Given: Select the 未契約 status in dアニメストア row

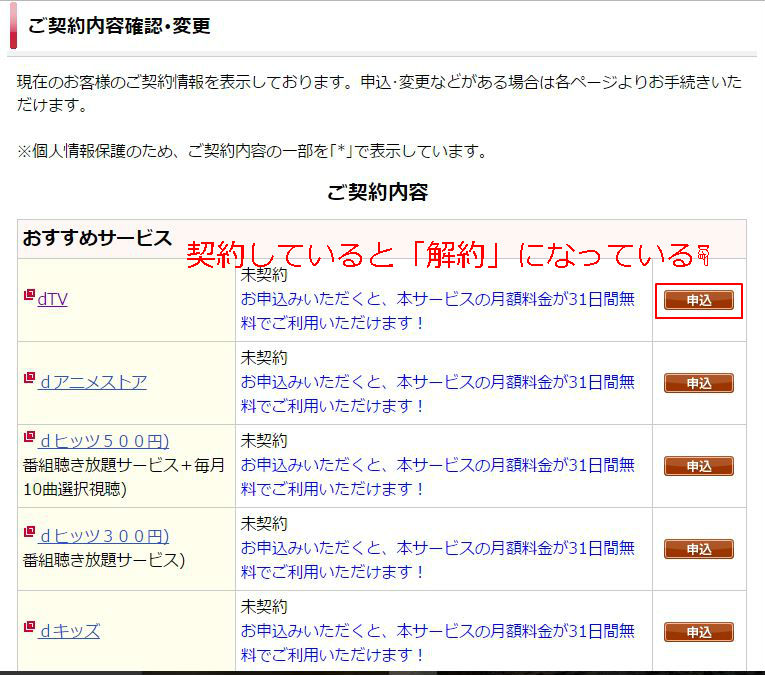Looking at the screenshot, I should click(264, 358).
